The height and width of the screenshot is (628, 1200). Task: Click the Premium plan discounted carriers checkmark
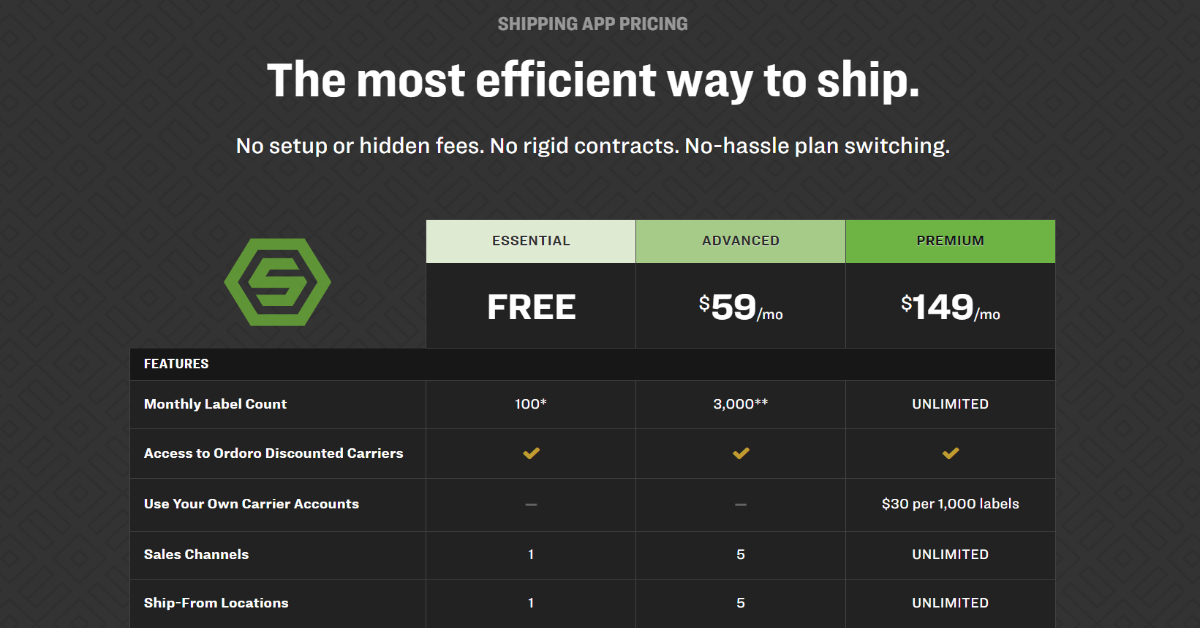(950, 454)
